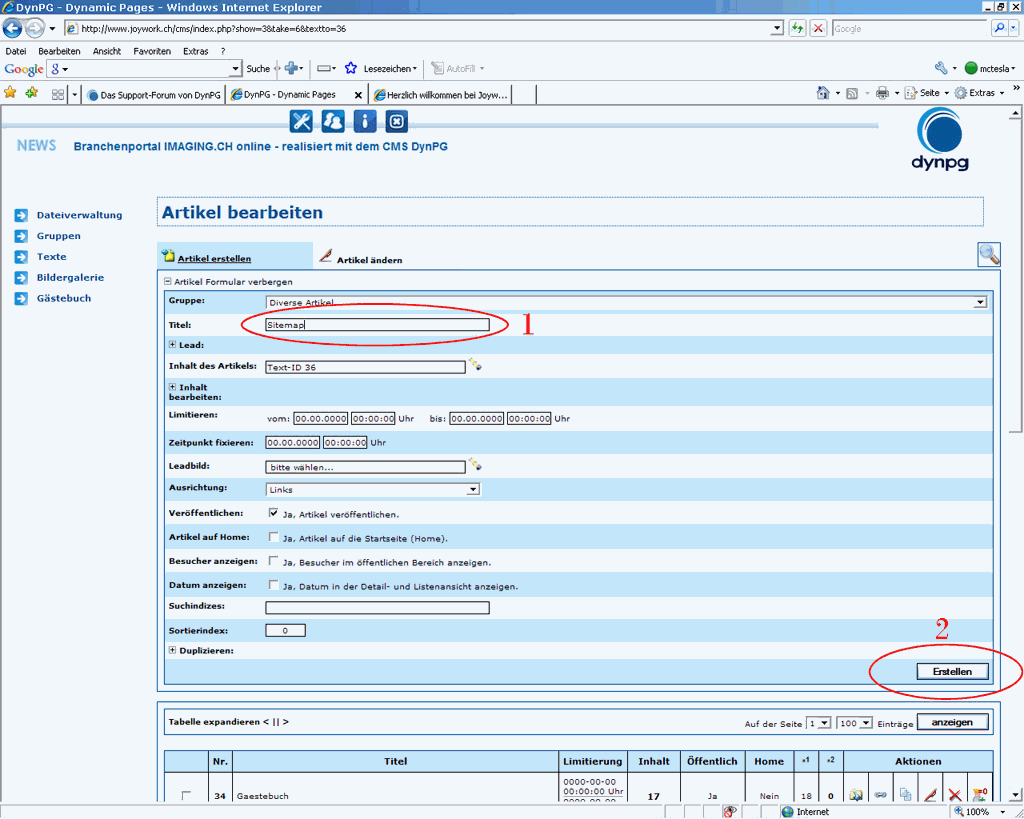
Task: Click red X delete icon for Gaestebuch
Action: 954,795
